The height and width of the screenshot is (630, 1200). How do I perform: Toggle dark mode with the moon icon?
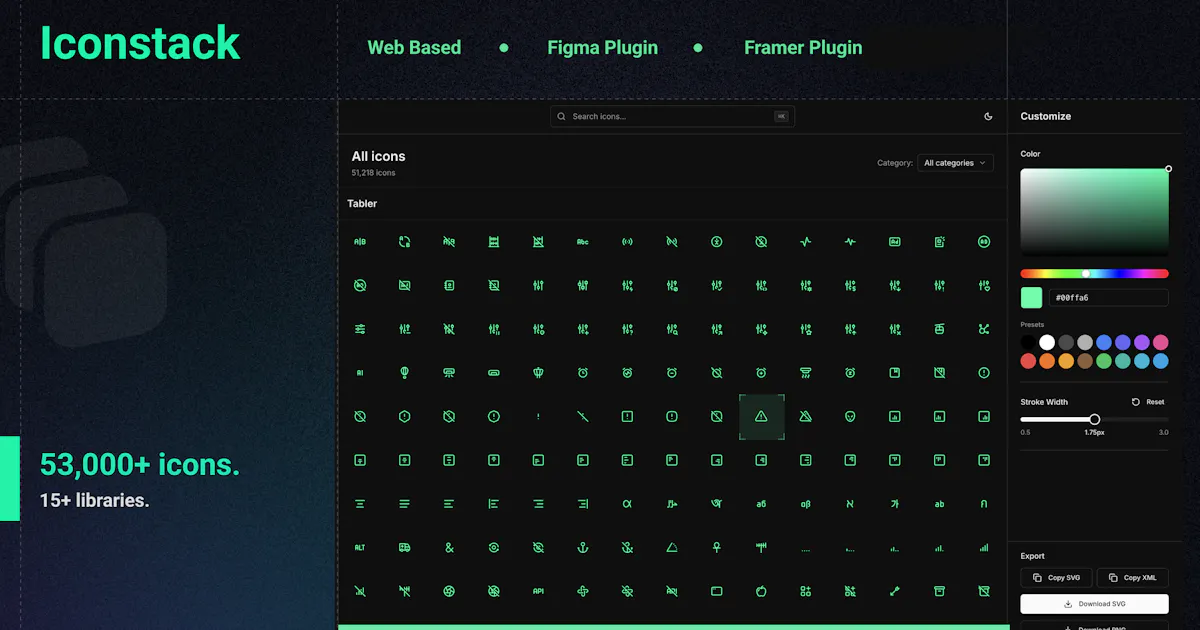coord(989,117)
